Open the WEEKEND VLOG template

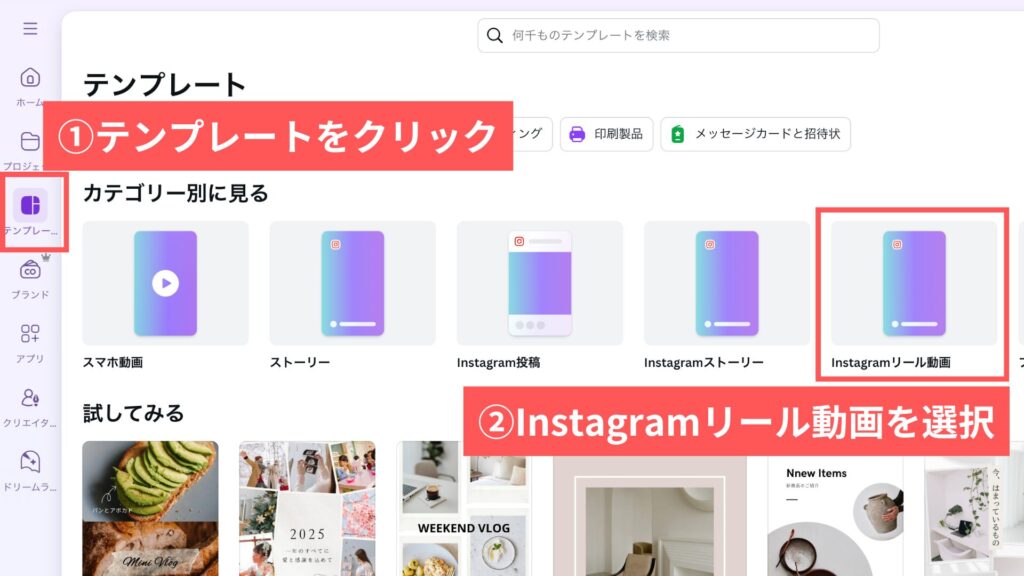click(464, 508)
